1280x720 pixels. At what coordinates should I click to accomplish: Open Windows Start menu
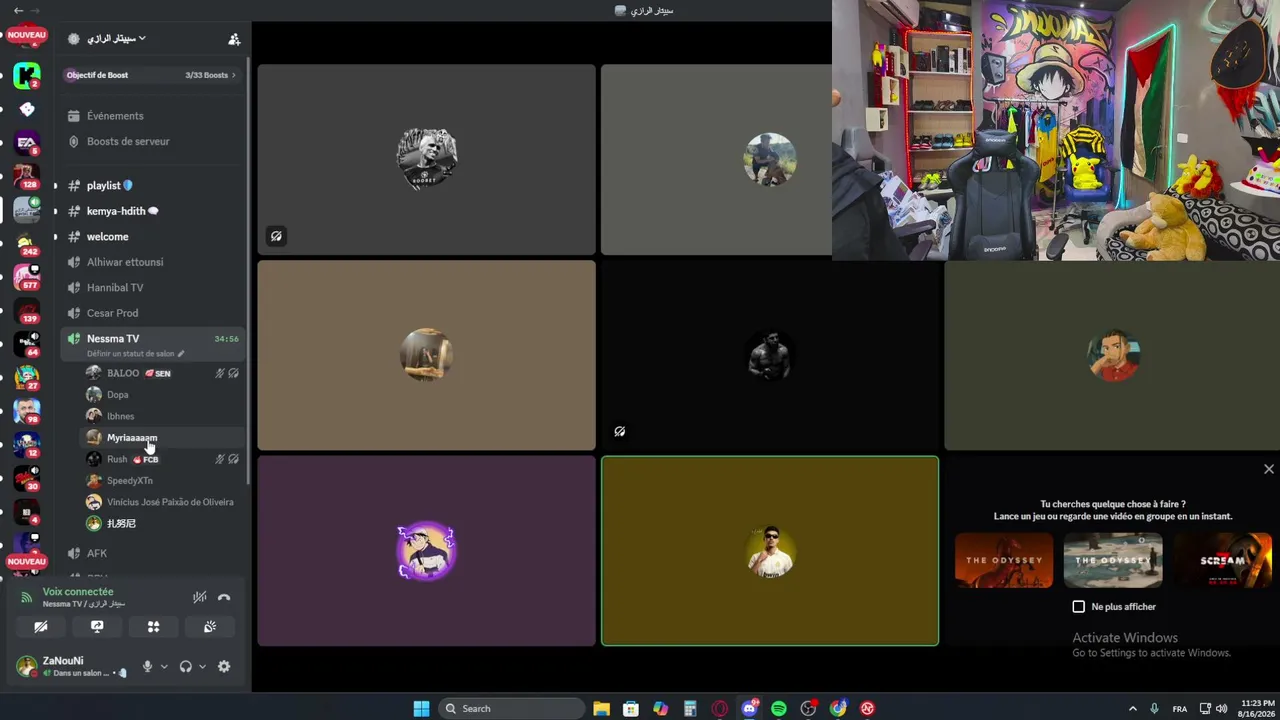pos(421,708)
